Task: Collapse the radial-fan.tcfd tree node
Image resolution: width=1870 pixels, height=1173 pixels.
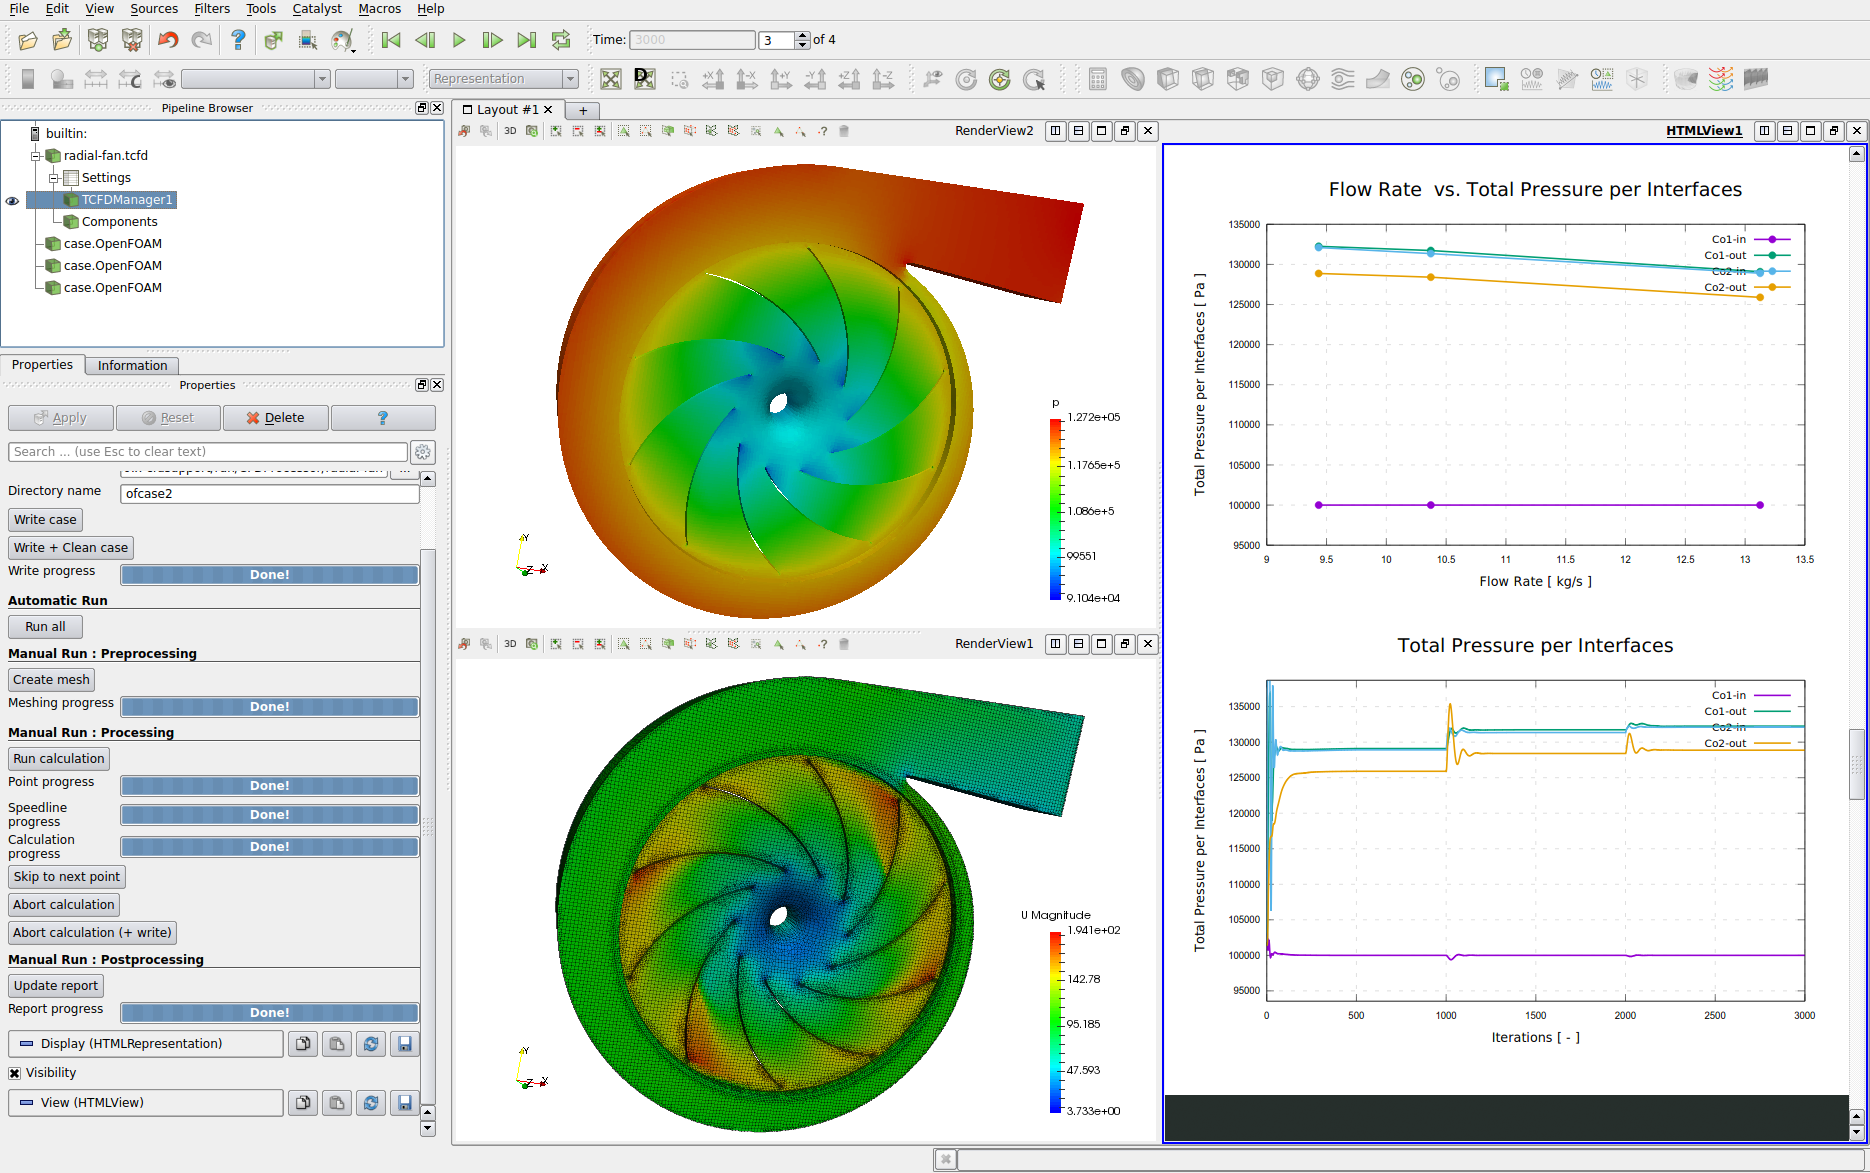Action: [x=36, y=156]
